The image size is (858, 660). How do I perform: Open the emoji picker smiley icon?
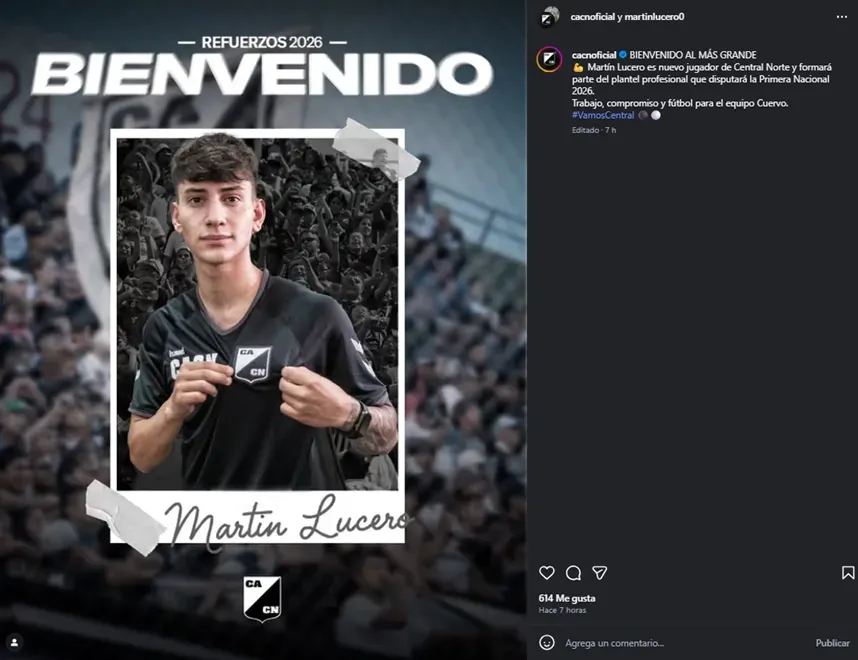pyautogui.click(x=547, y=642)
